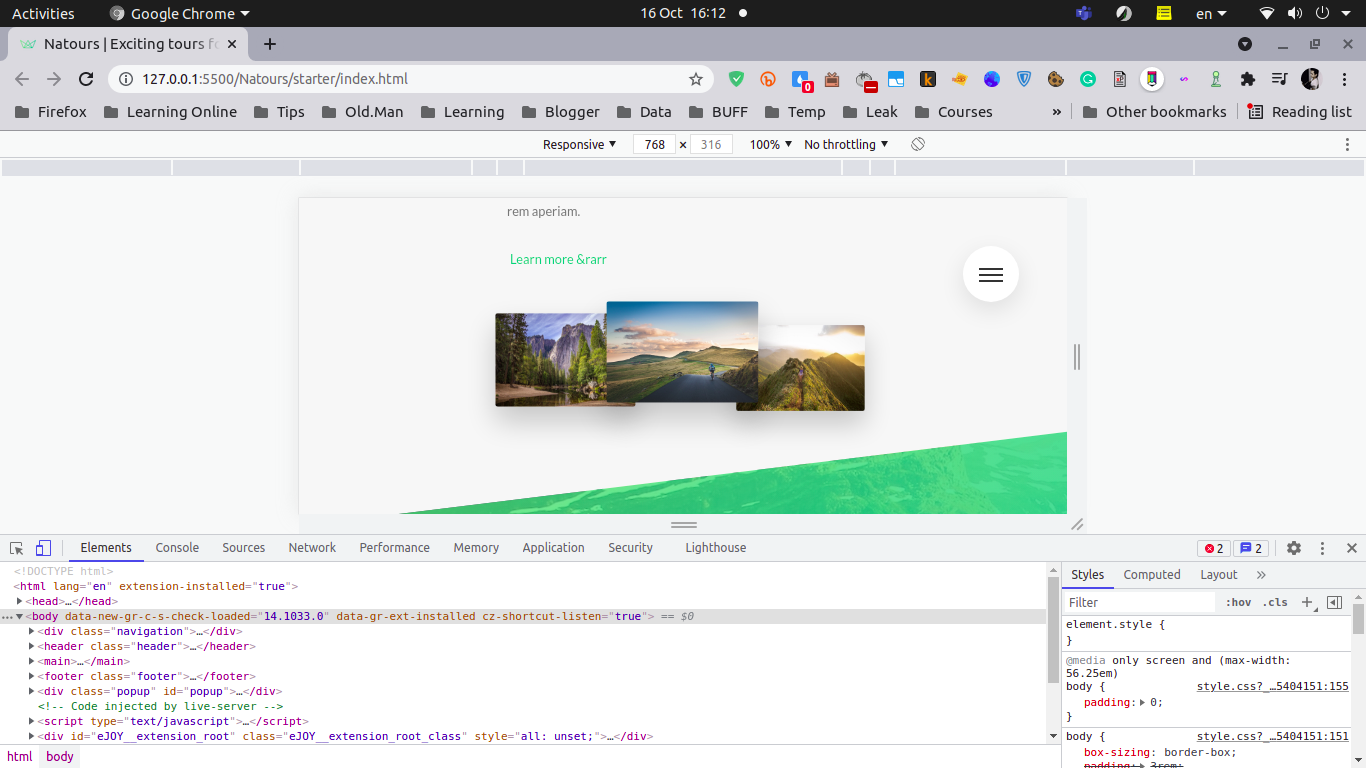This screenshot has width=1366, height=768.
Task: Click the red errors count badge
Action: (x=1214, y=548)
